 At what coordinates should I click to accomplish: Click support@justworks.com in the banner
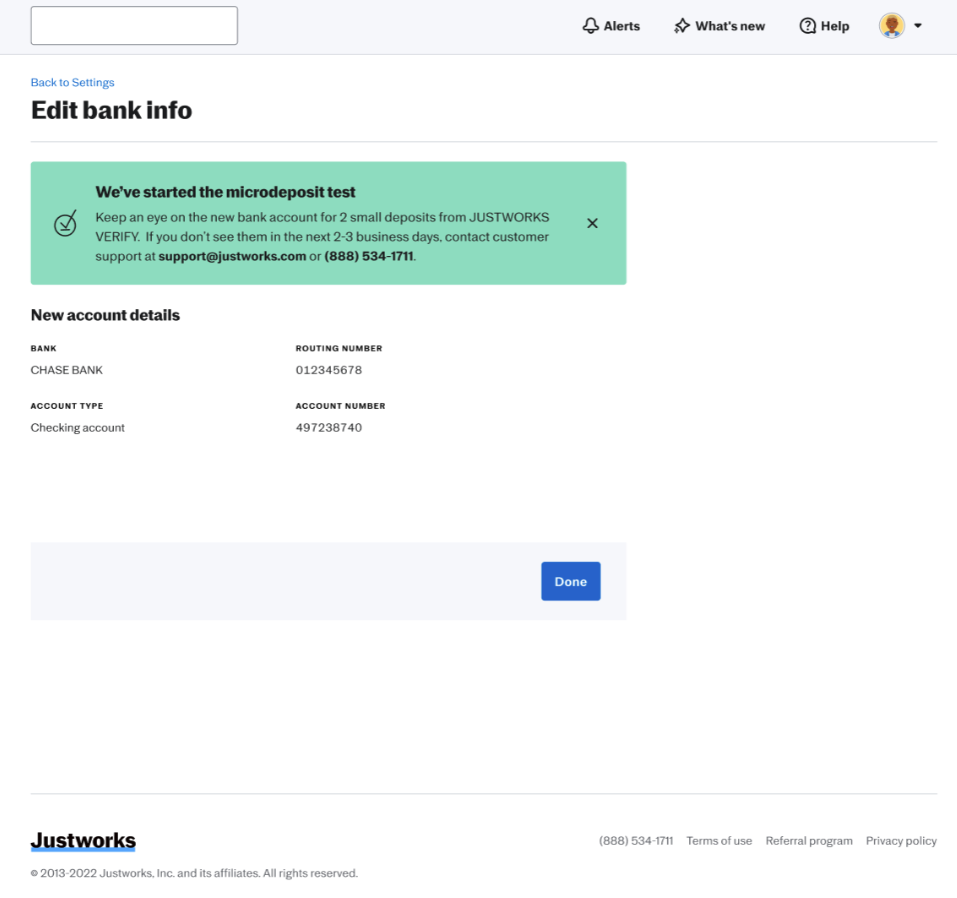click(232, 256)
